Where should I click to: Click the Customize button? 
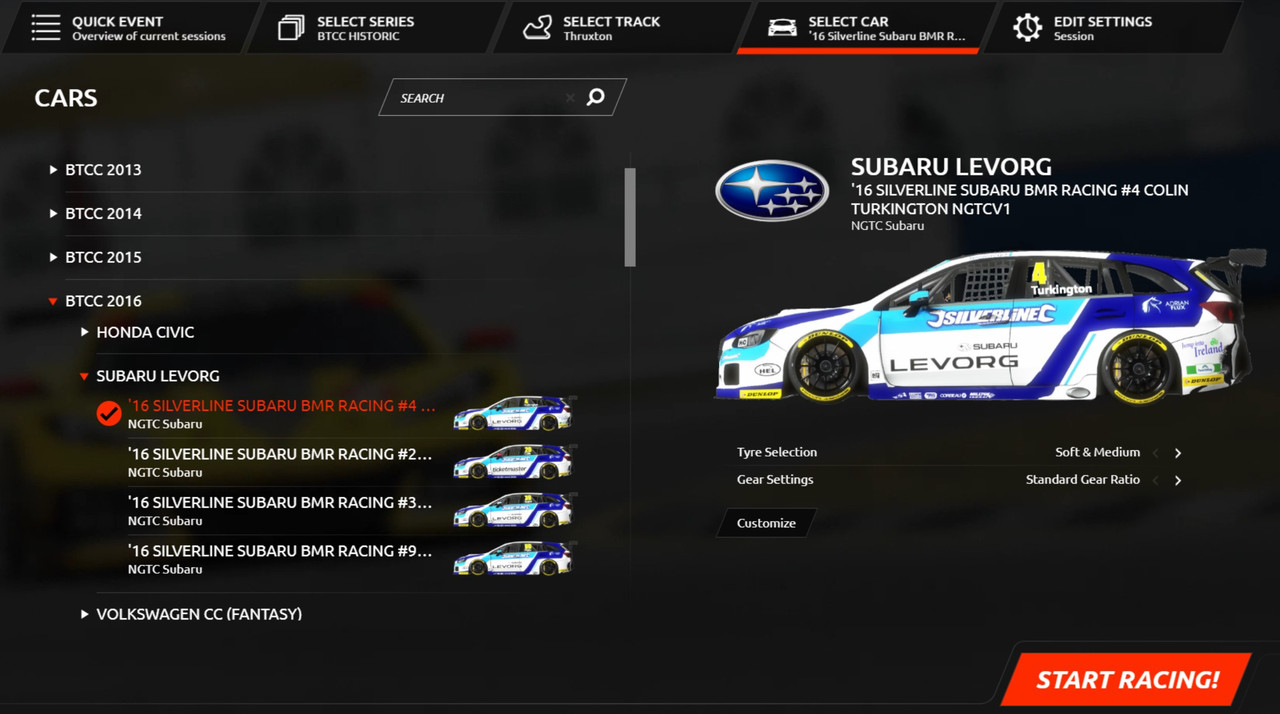click(767, 523)
